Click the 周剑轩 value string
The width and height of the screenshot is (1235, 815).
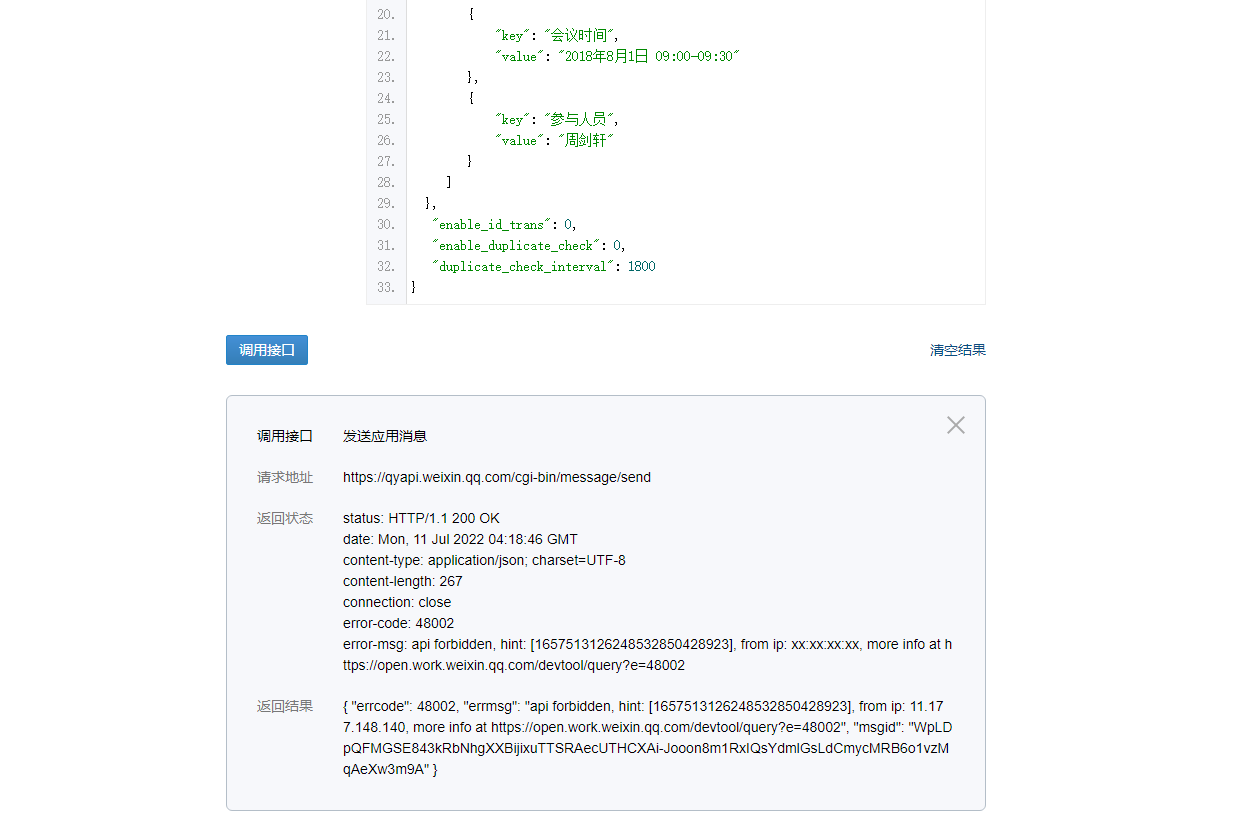(x=585, y=140)
